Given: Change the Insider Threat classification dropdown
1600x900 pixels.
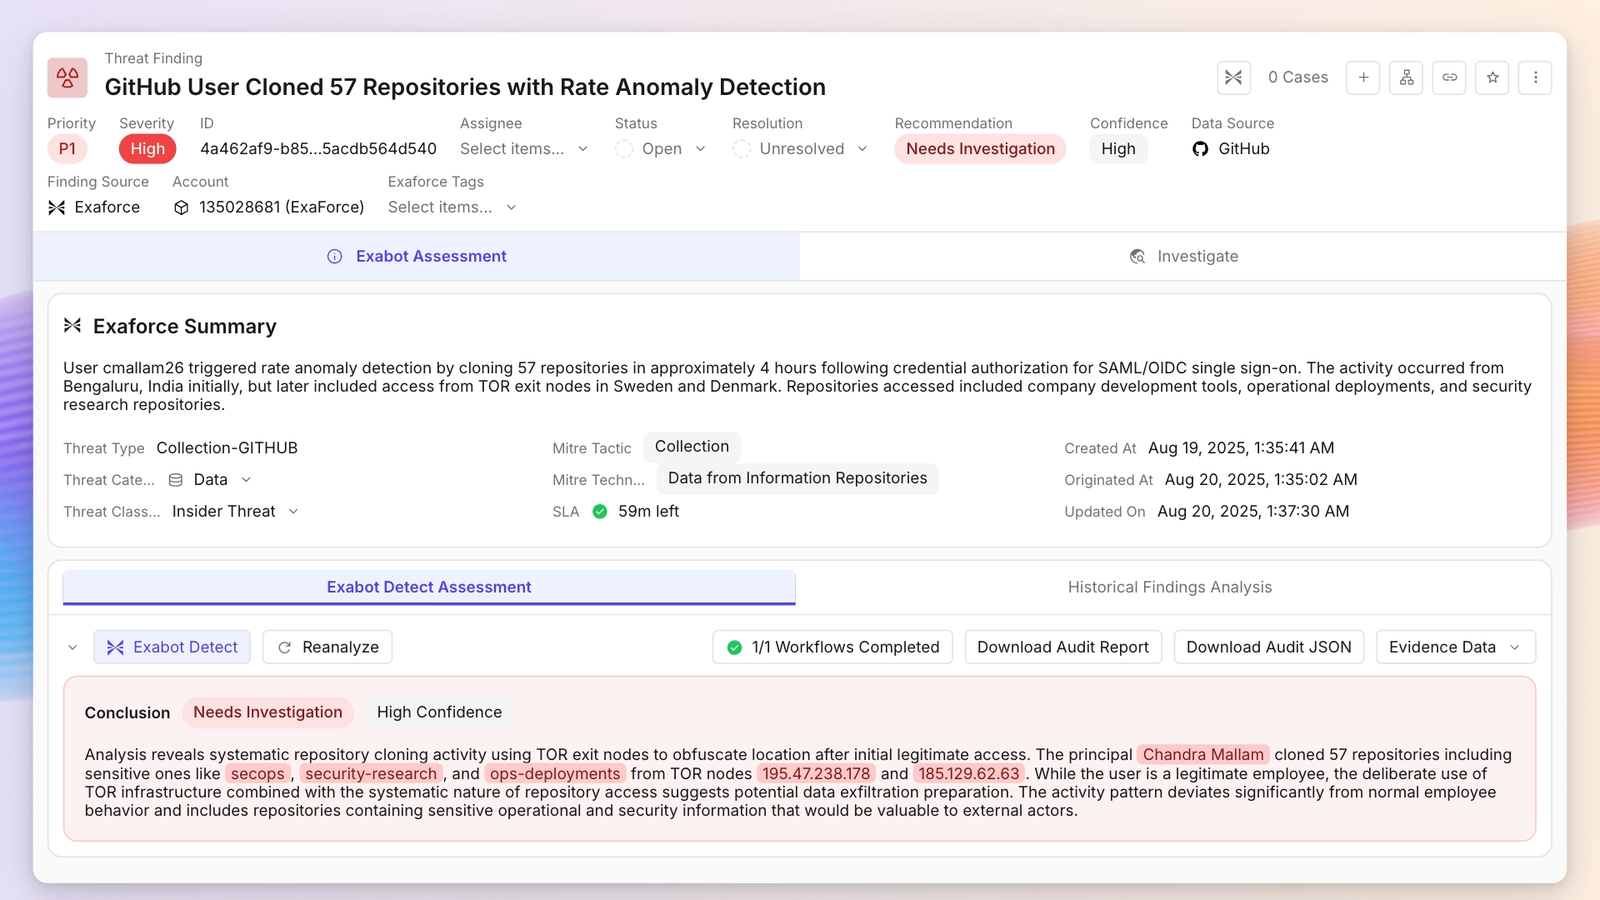Looking at the screenshot, I should pos(235,511).
